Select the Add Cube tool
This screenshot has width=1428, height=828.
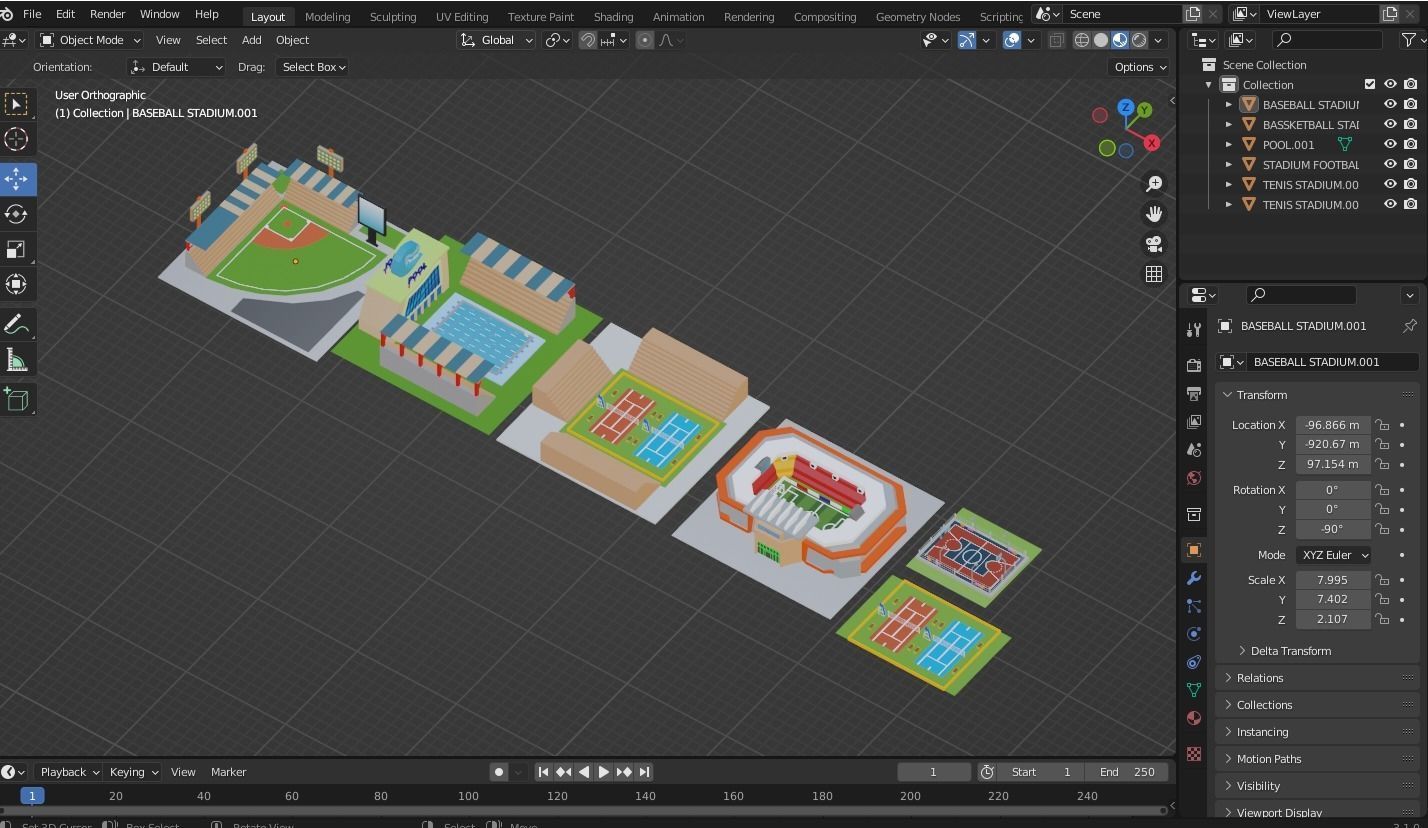pos(17,400)
